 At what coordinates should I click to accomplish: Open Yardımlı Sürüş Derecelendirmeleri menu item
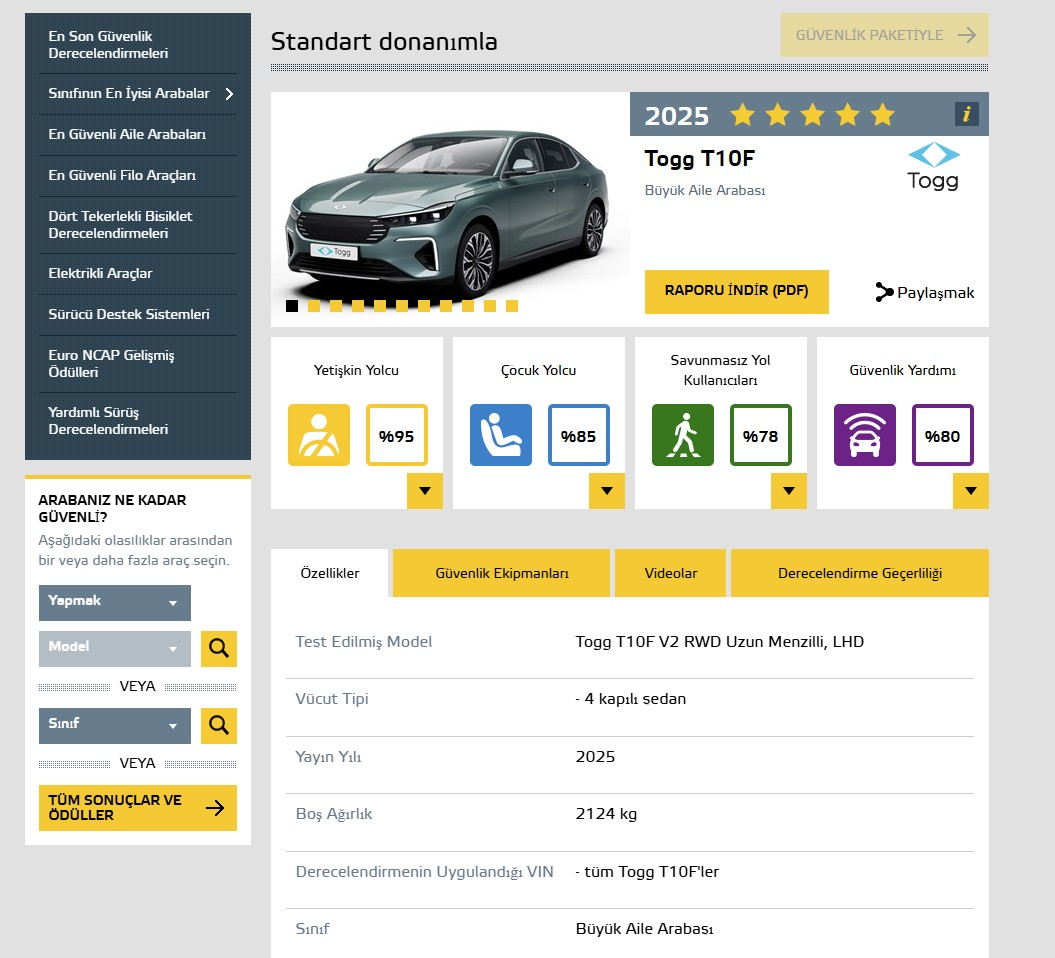click(x=138, y=421)
